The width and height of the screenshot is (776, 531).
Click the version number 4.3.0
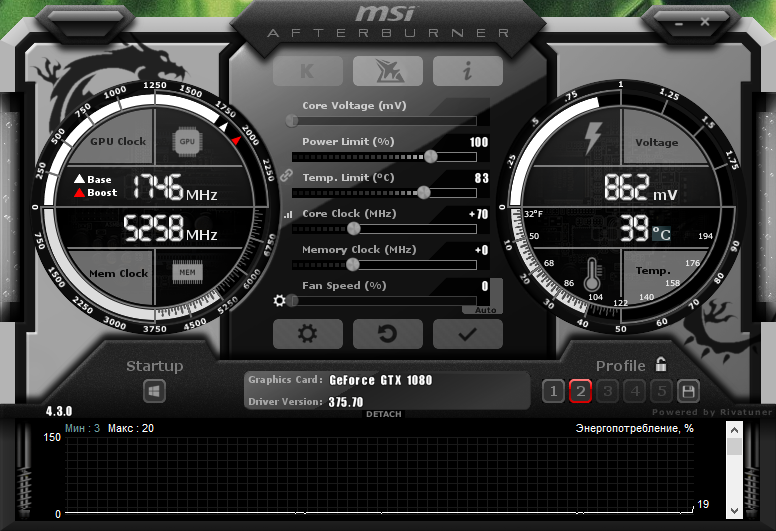(x=59, y=411)
